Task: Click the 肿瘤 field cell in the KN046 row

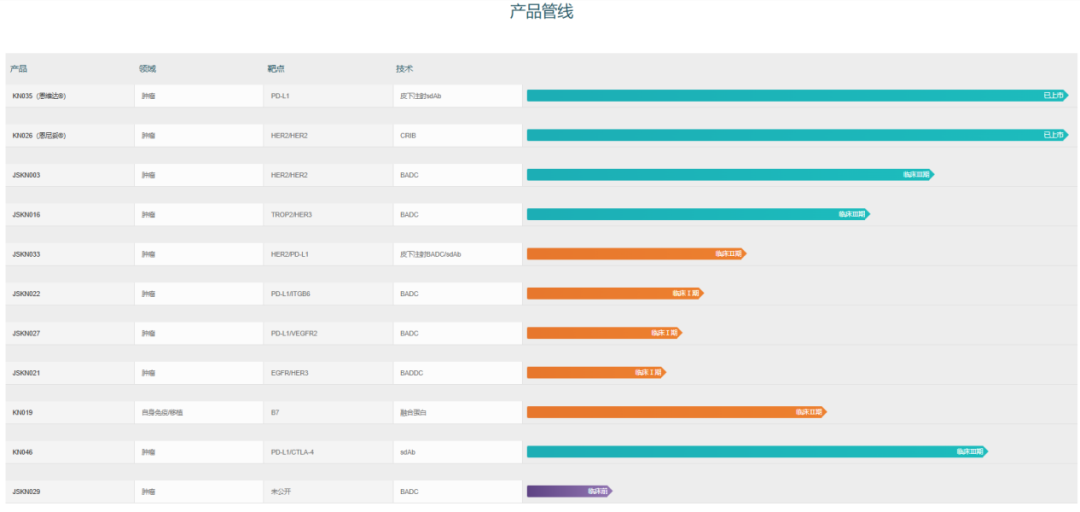Action: click(198, 452)
